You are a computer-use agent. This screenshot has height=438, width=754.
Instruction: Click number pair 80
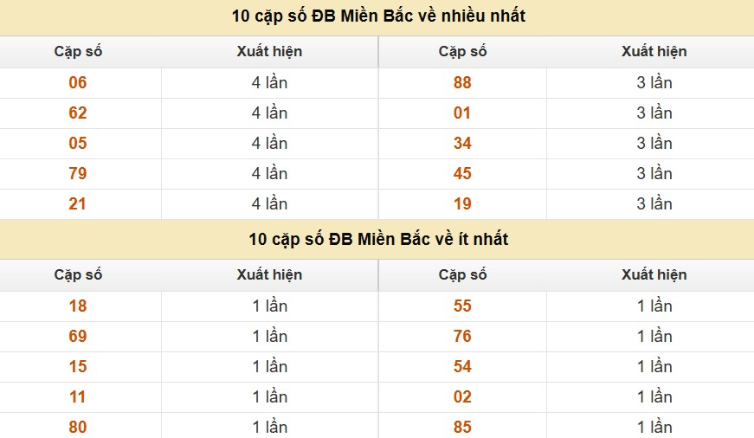click(78, 427)
